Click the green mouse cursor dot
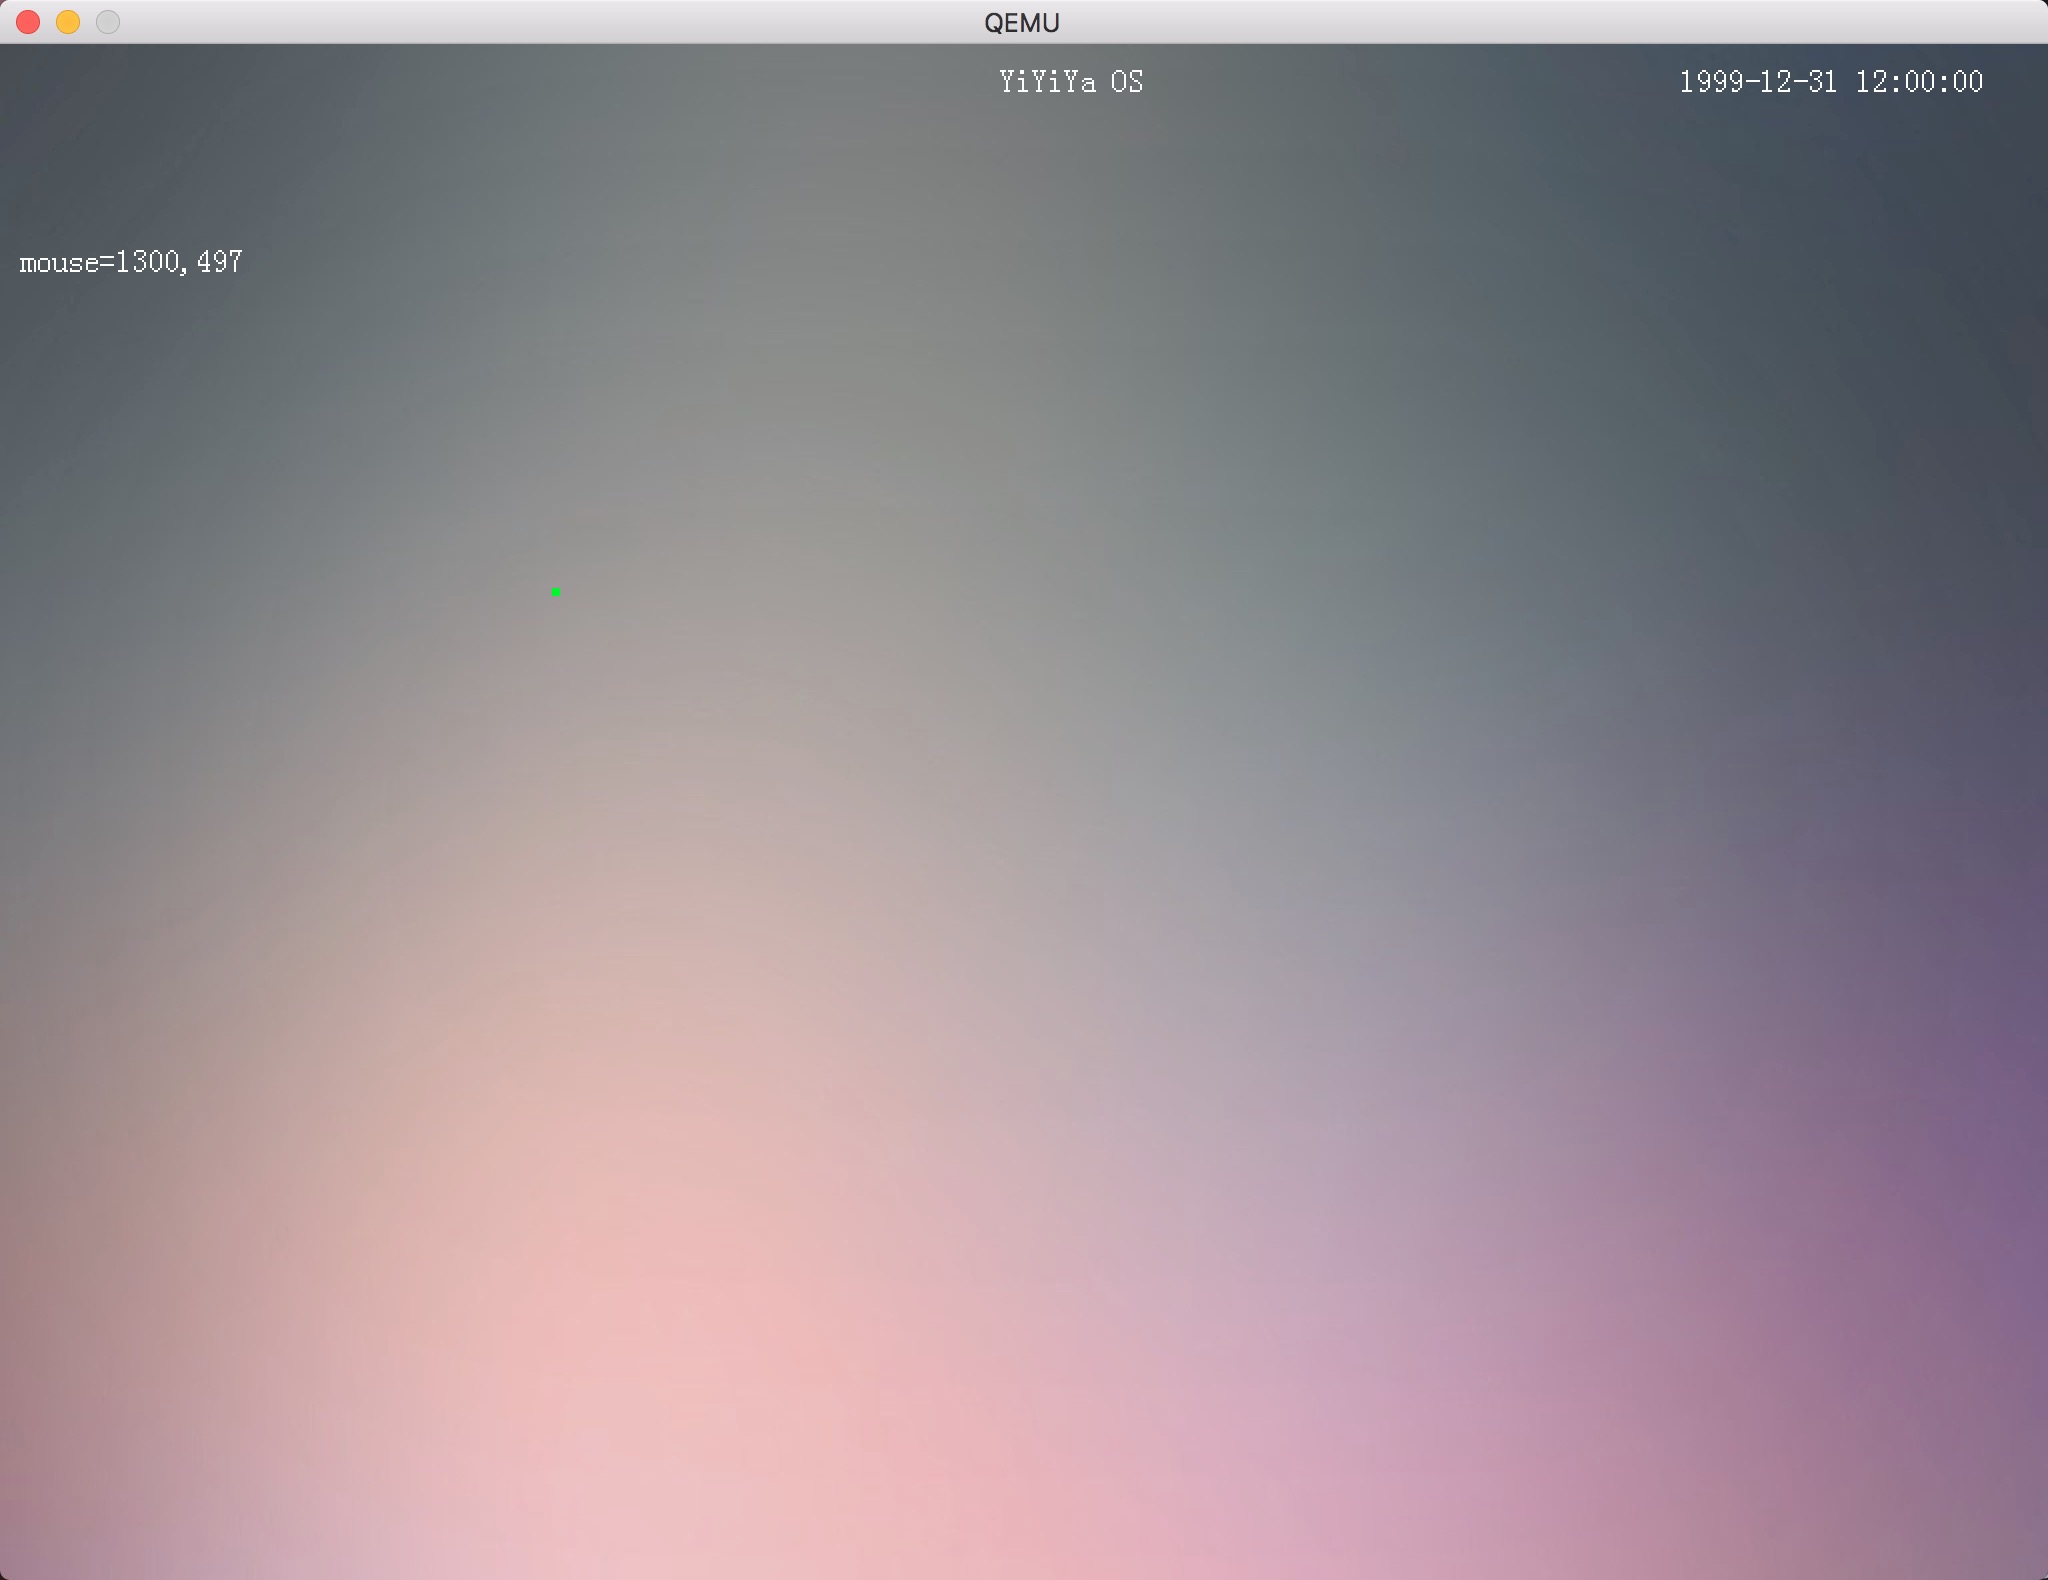 click(x=556, y=592)
